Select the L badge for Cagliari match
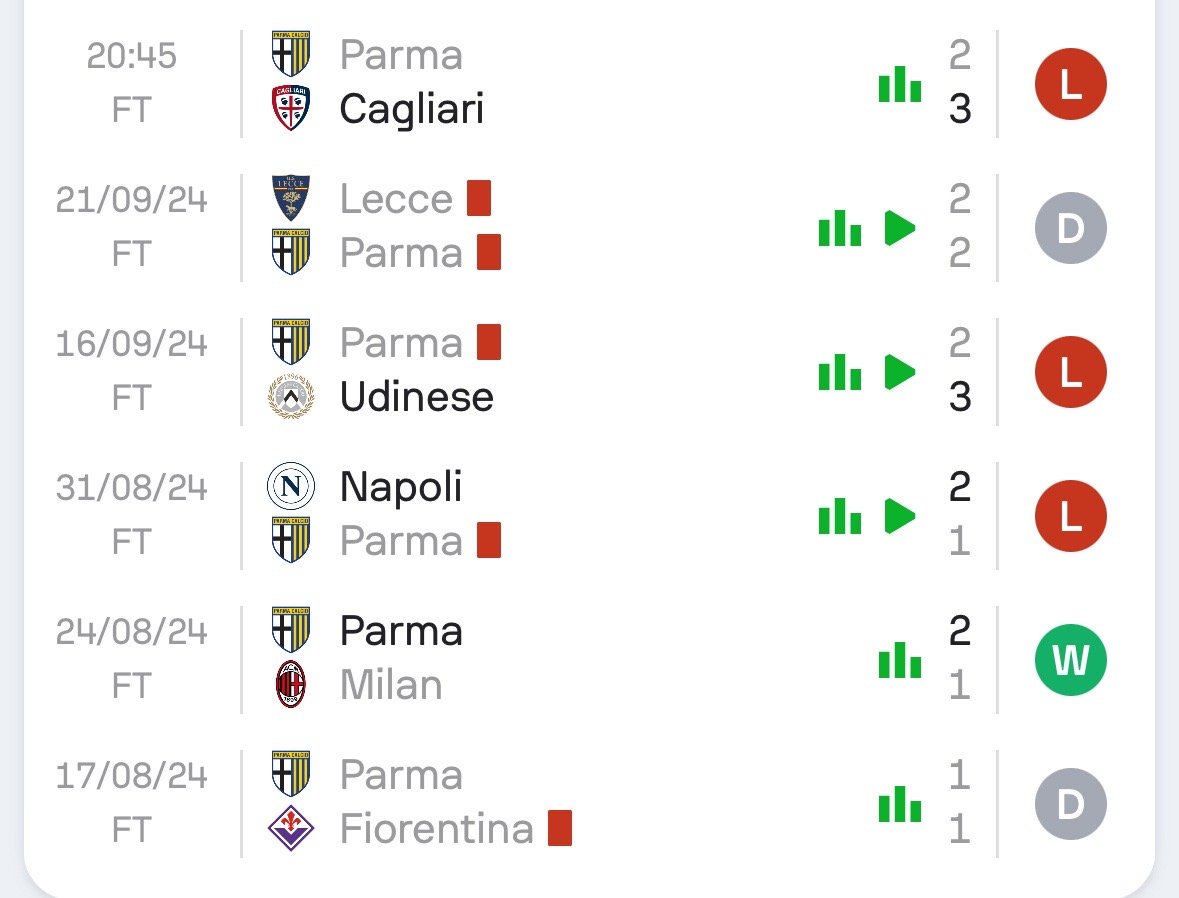The image size is (1179, 898). [x=1070, y=84]
